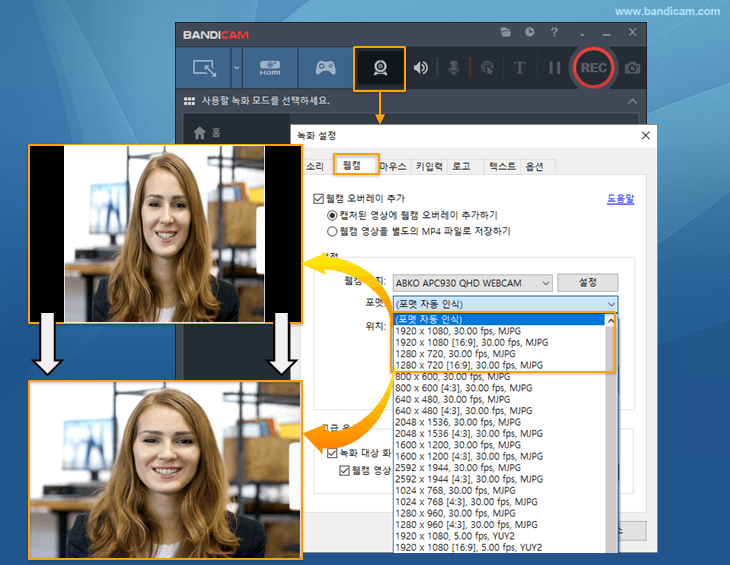The width and height of the screenshot is (730, 565).
Task: Take a screenshot with the camera icon
Action: coord(632,69)
